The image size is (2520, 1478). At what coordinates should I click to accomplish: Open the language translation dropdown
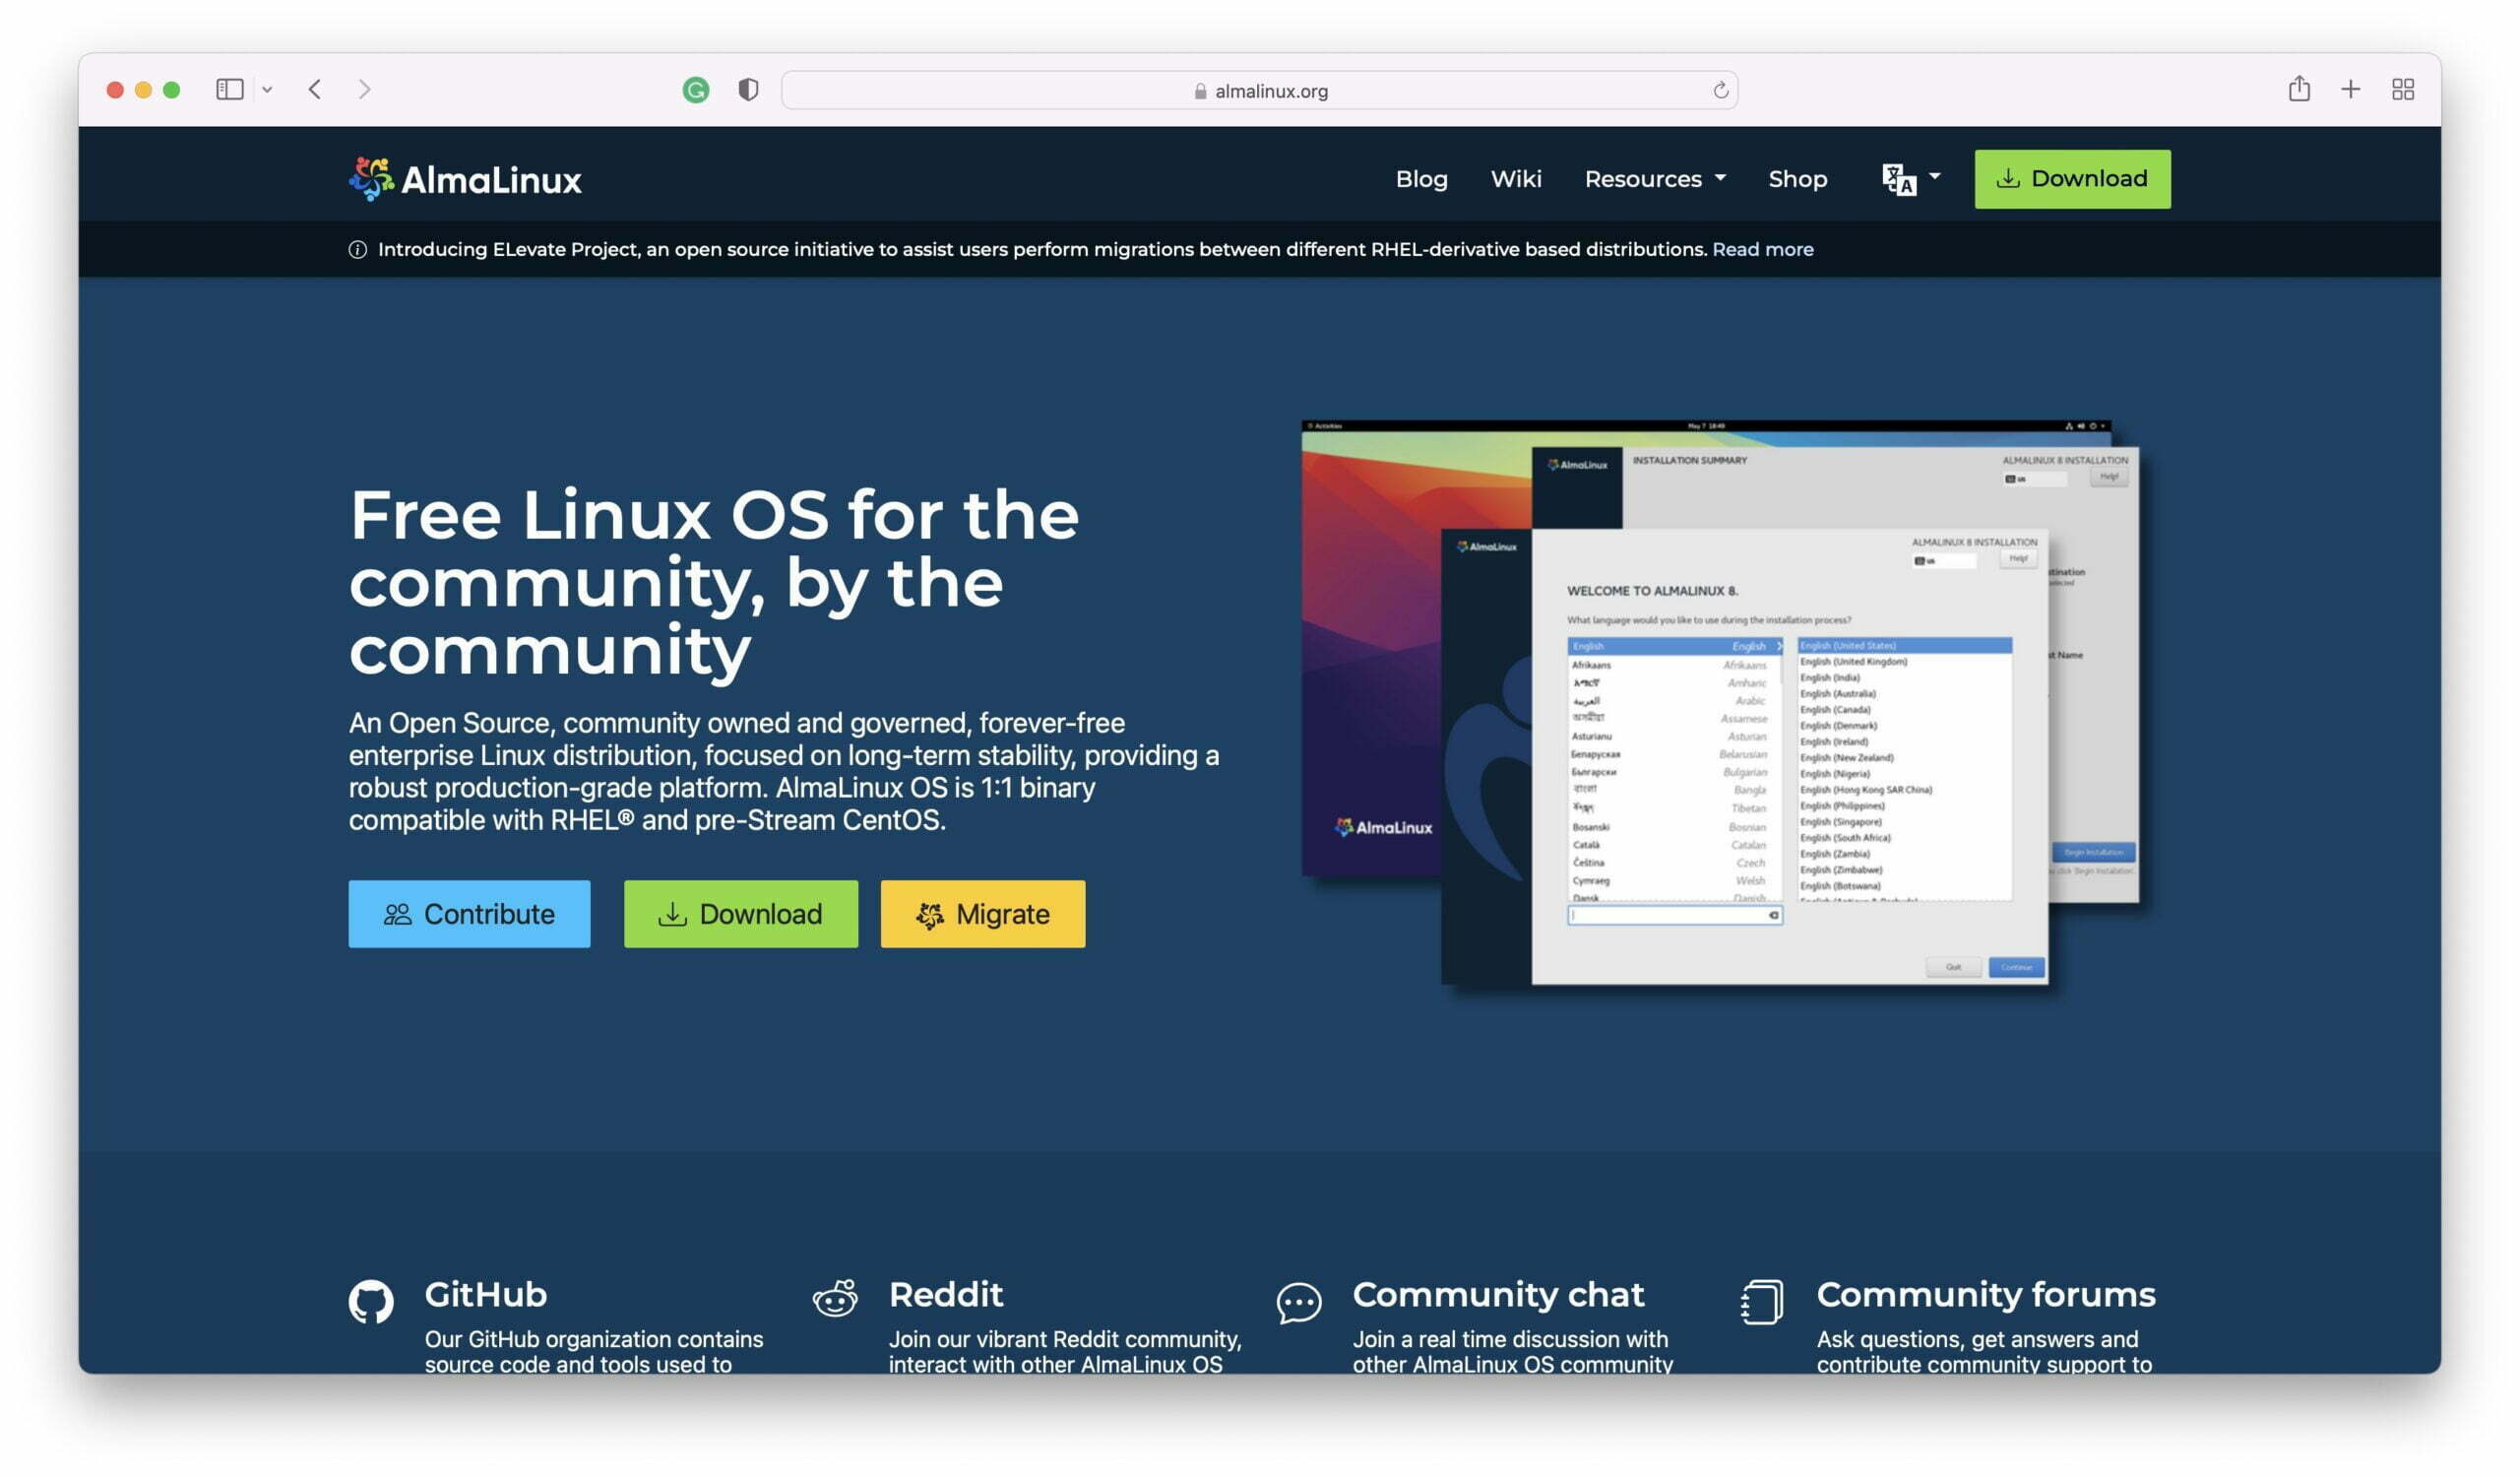click(x=1910, y=179)
